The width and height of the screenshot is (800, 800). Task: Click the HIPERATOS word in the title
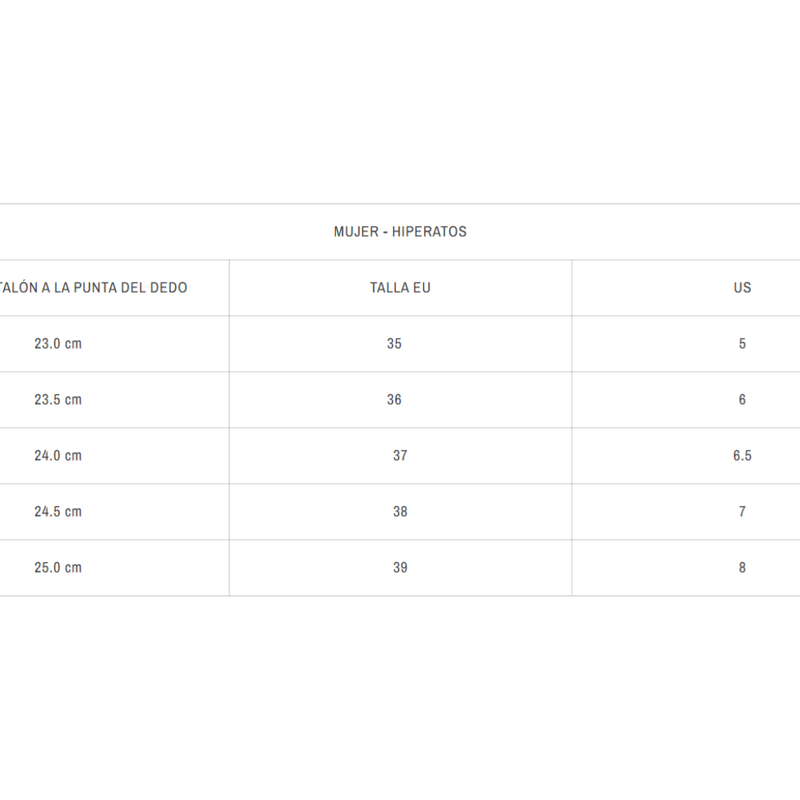pos(429,232)
